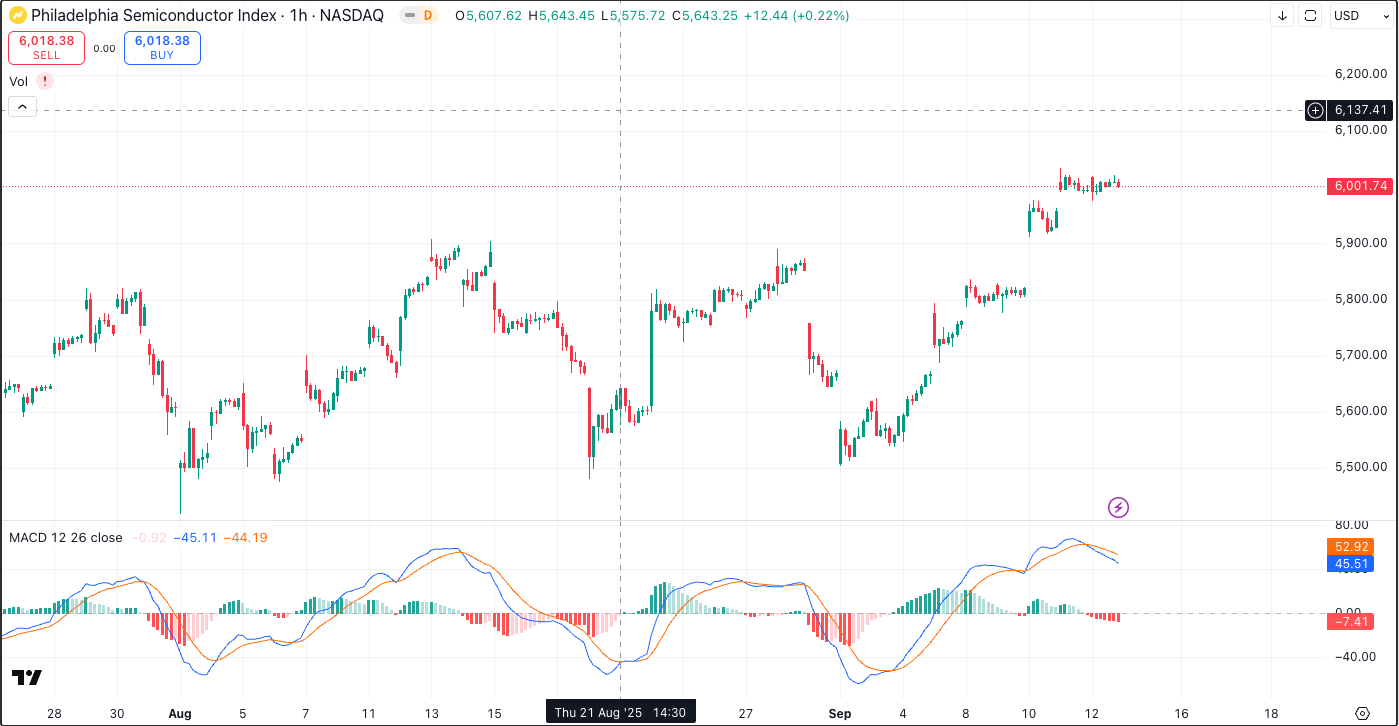Click the 5,500.00 price axis label
The height and width of the screenshot is (726, 1399).
tap(1360, 467)
